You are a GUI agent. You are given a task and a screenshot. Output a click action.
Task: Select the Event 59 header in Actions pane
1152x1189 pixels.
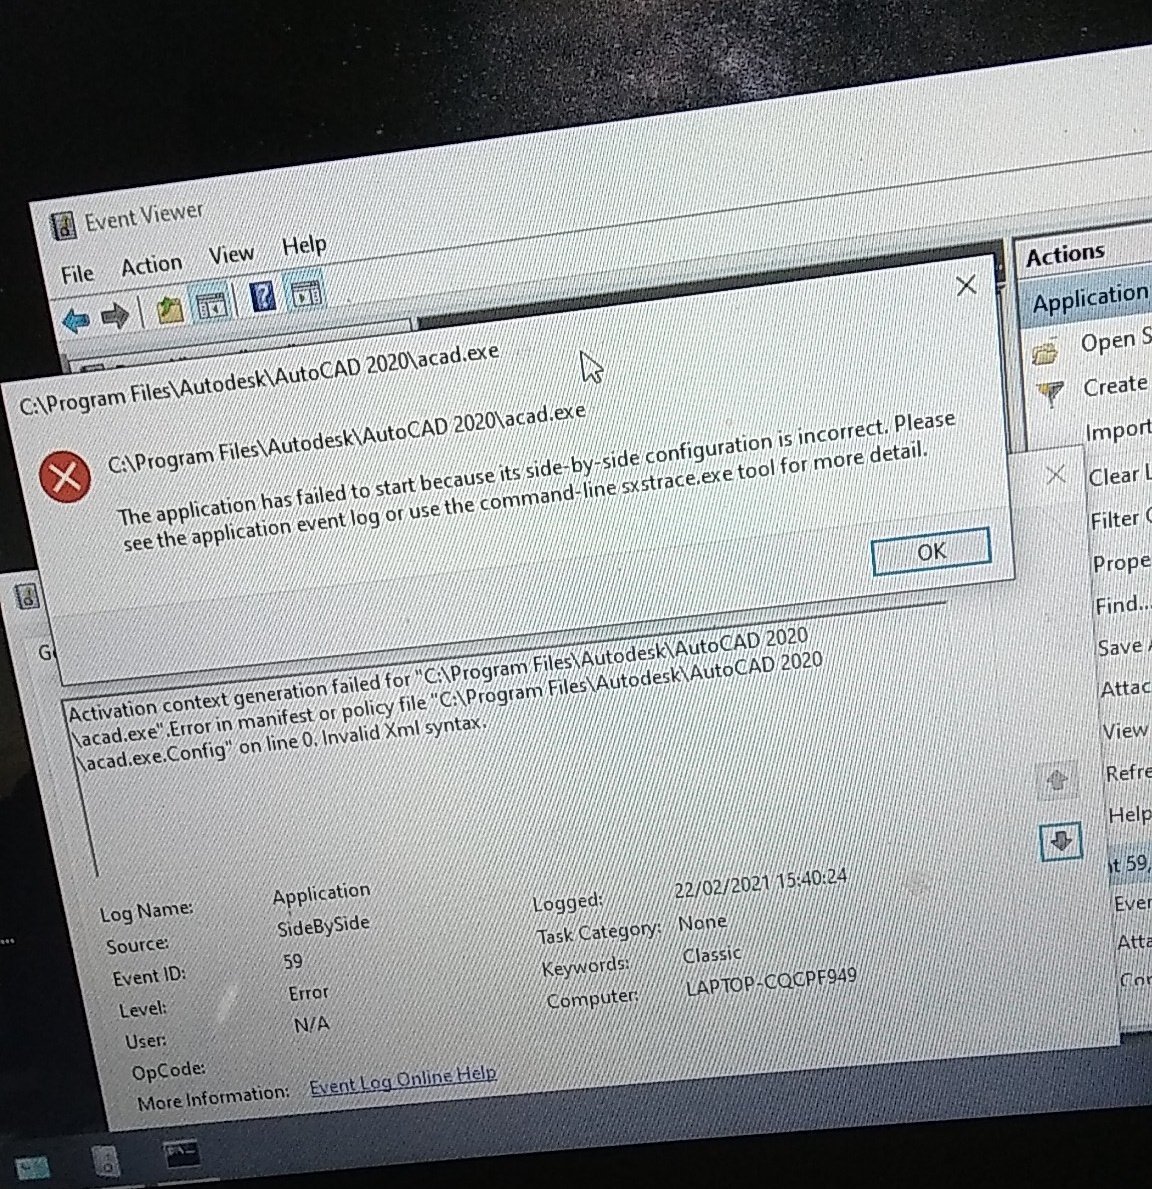pyautogui.click(x=1130, y=864)
